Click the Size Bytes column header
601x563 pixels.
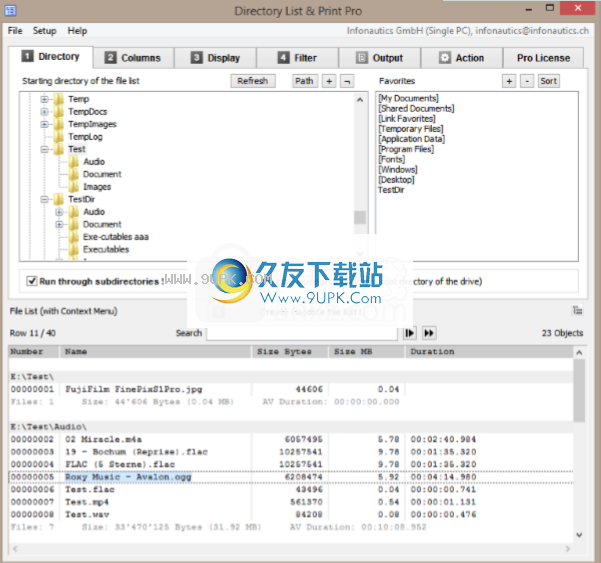click(x=290, y=351)
